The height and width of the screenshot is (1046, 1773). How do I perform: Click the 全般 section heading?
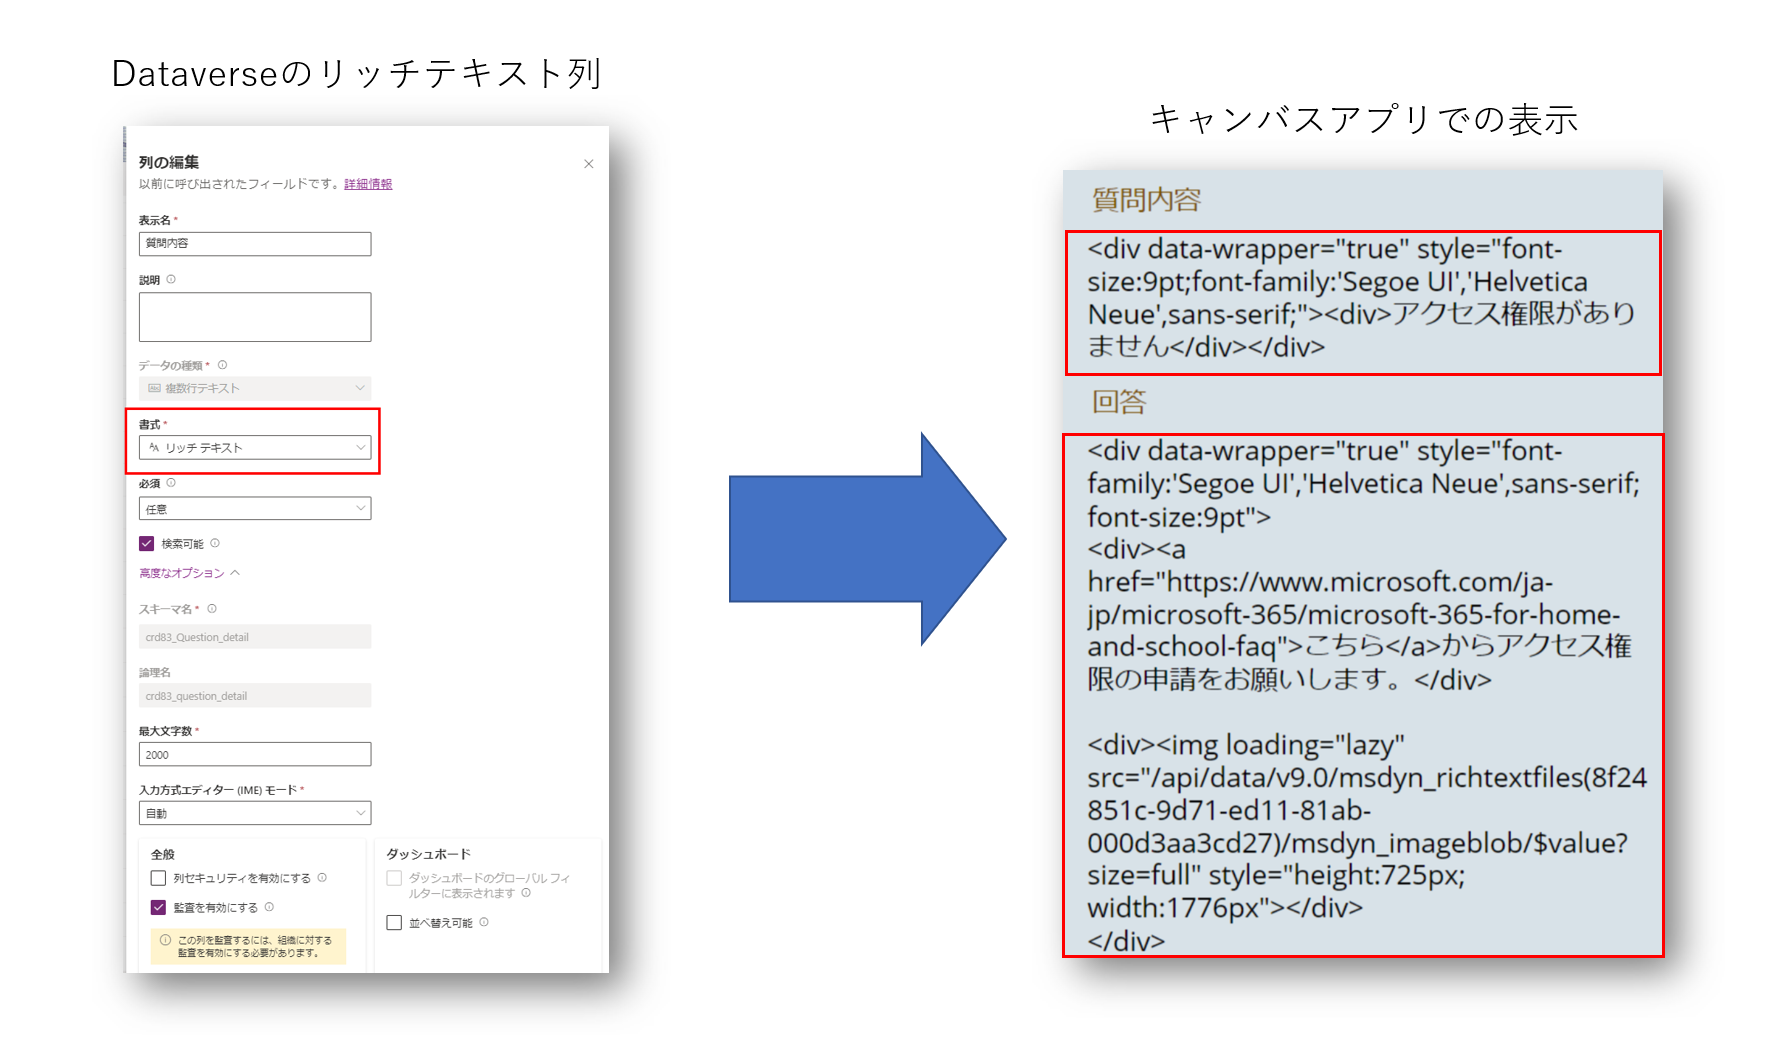[x=163, y=855]
